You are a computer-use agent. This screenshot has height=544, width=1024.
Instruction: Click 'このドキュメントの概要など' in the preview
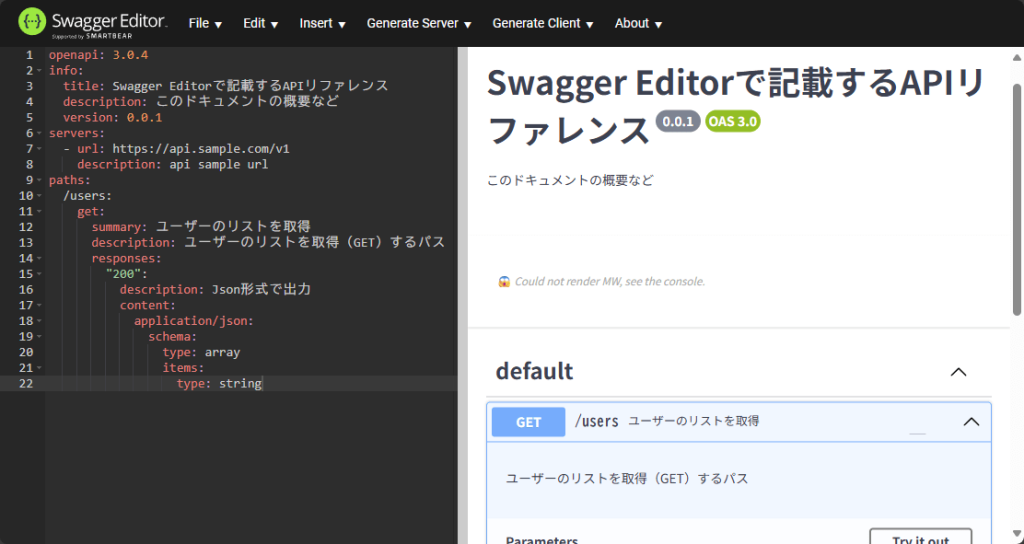[570, 180]
